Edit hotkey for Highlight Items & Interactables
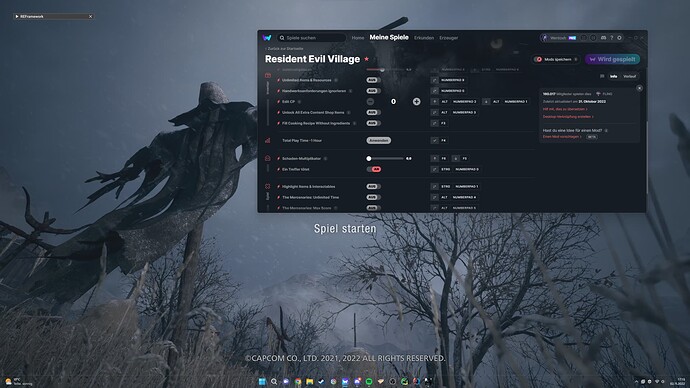The width and height of the screenshot is (690, 388). [435, 187]
